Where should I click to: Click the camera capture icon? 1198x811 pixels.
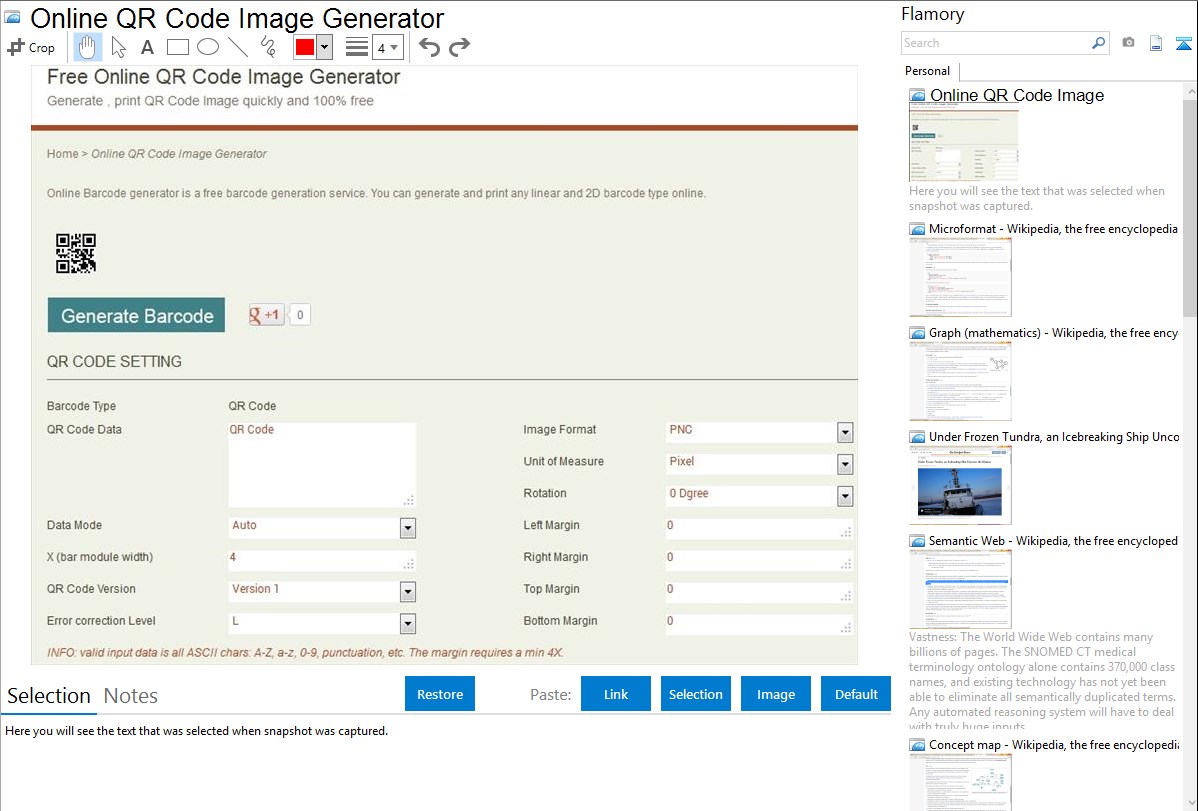click(x=1128, y=43)
